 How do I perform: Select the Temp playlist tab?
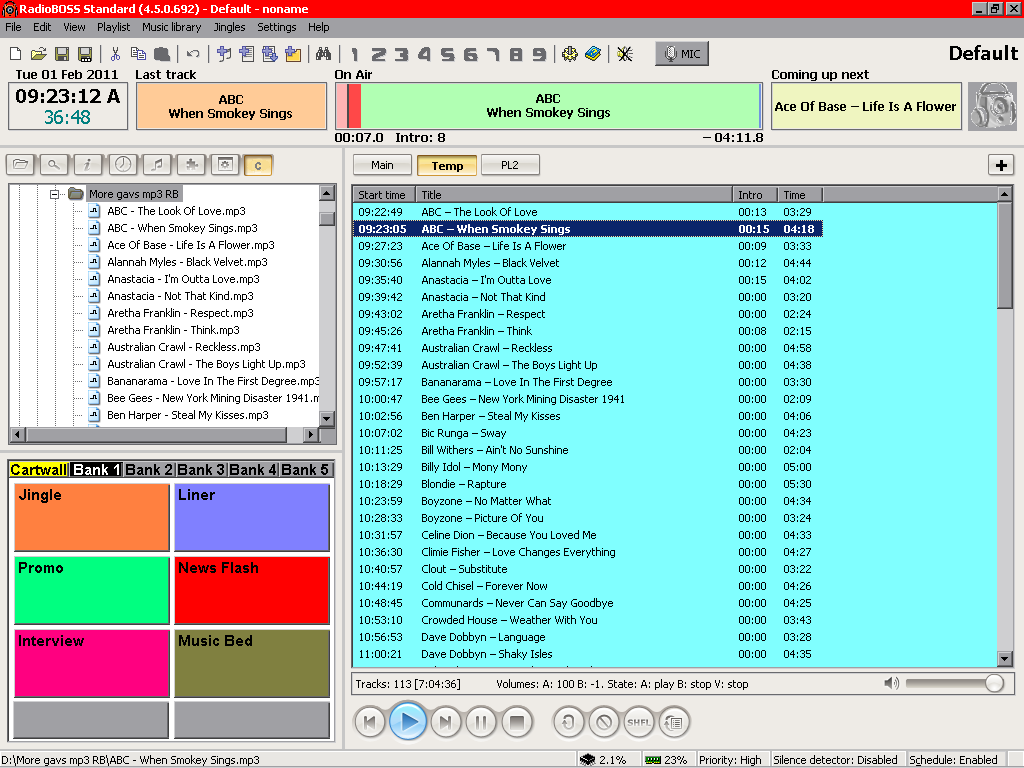447,166
